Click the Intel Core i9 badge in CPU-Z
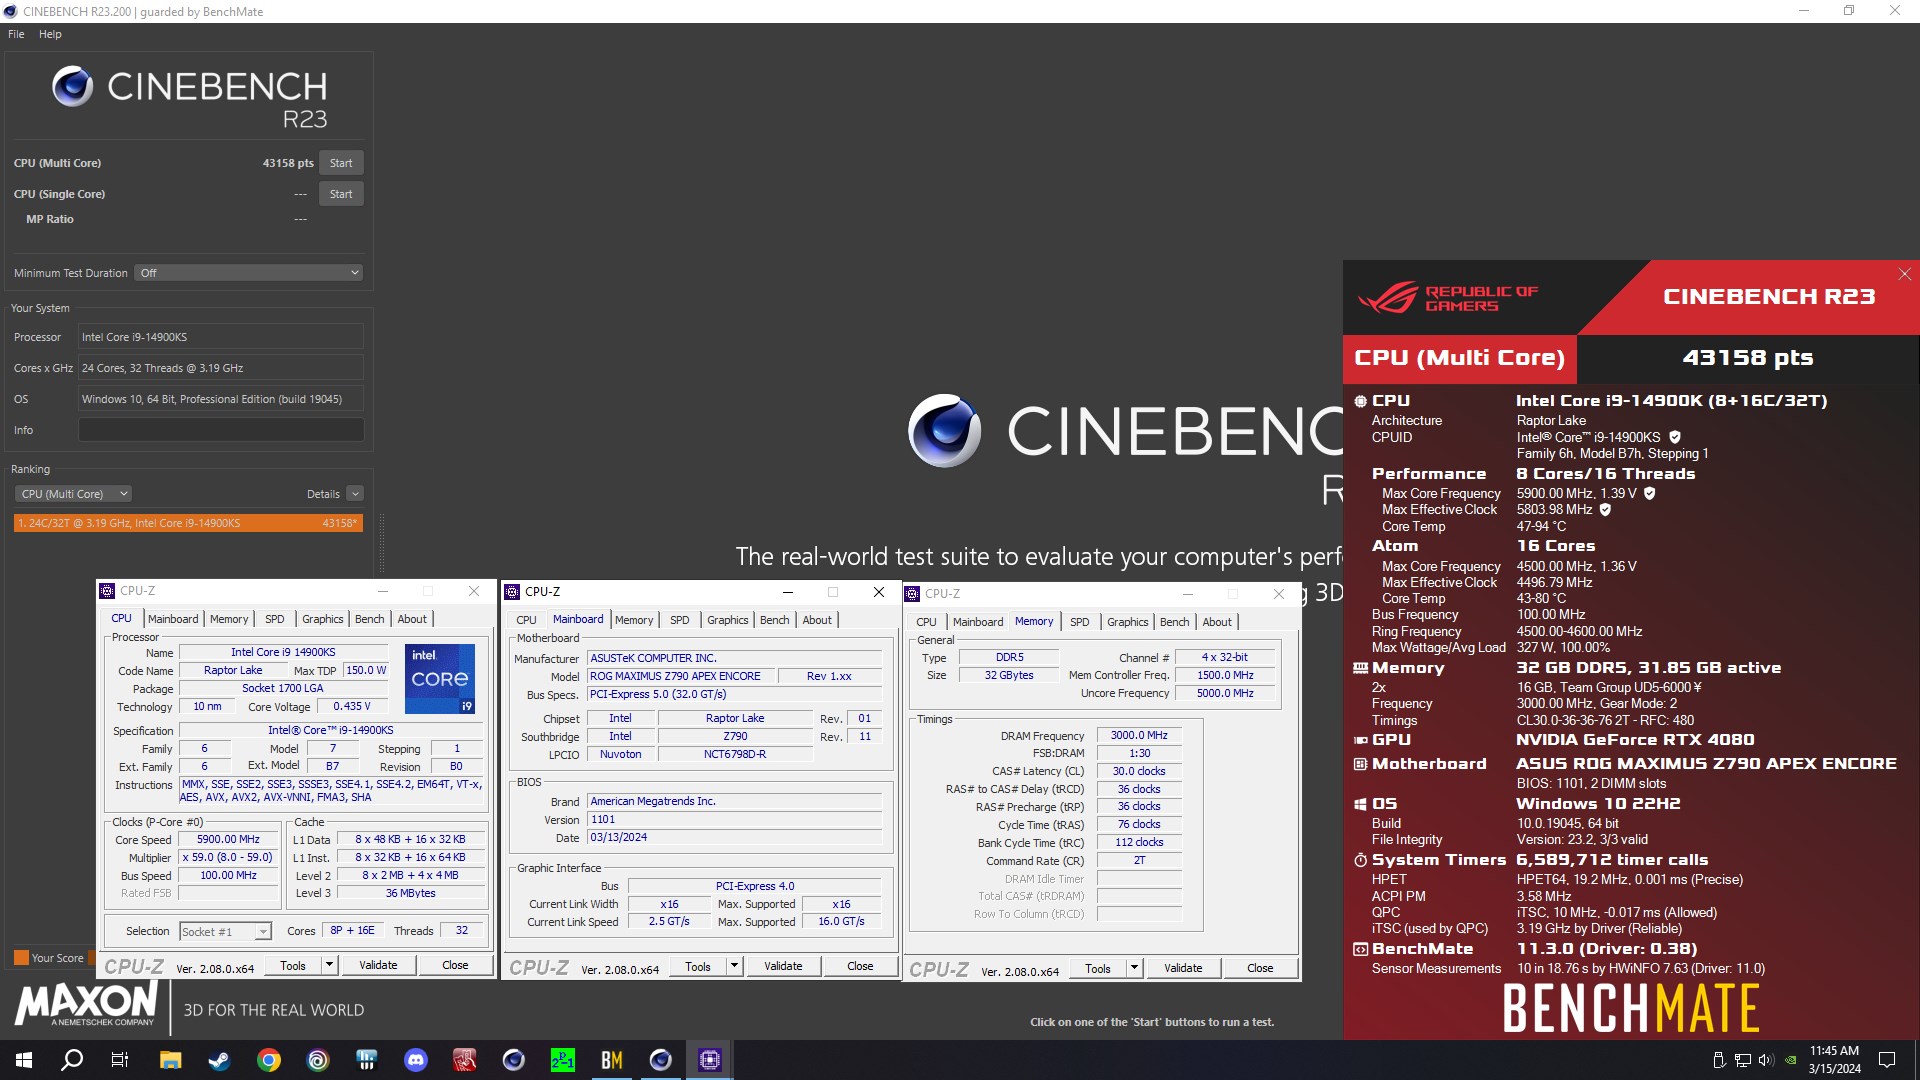 pos(439,679)
